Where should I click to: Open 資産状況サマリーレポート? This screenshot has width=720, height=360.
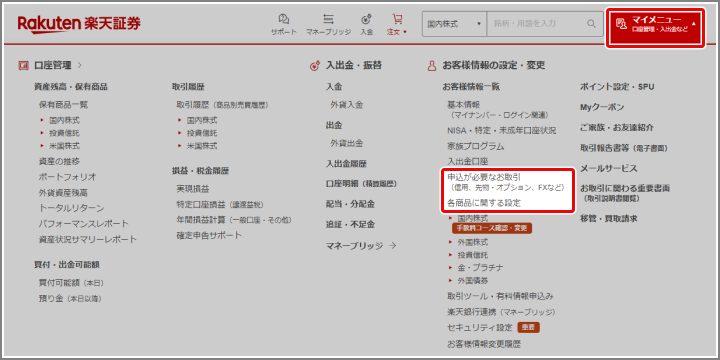point(88,240)
